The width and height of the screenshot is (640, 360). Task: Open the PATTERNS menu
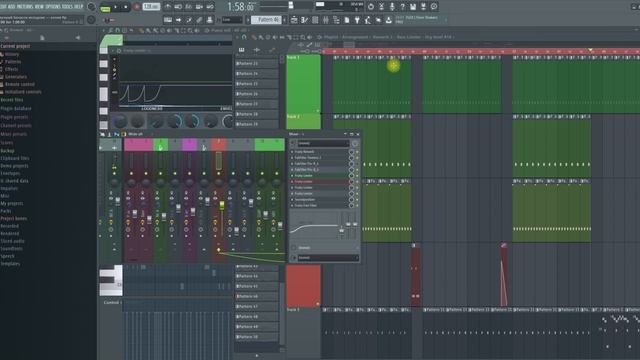pos(25,7)
